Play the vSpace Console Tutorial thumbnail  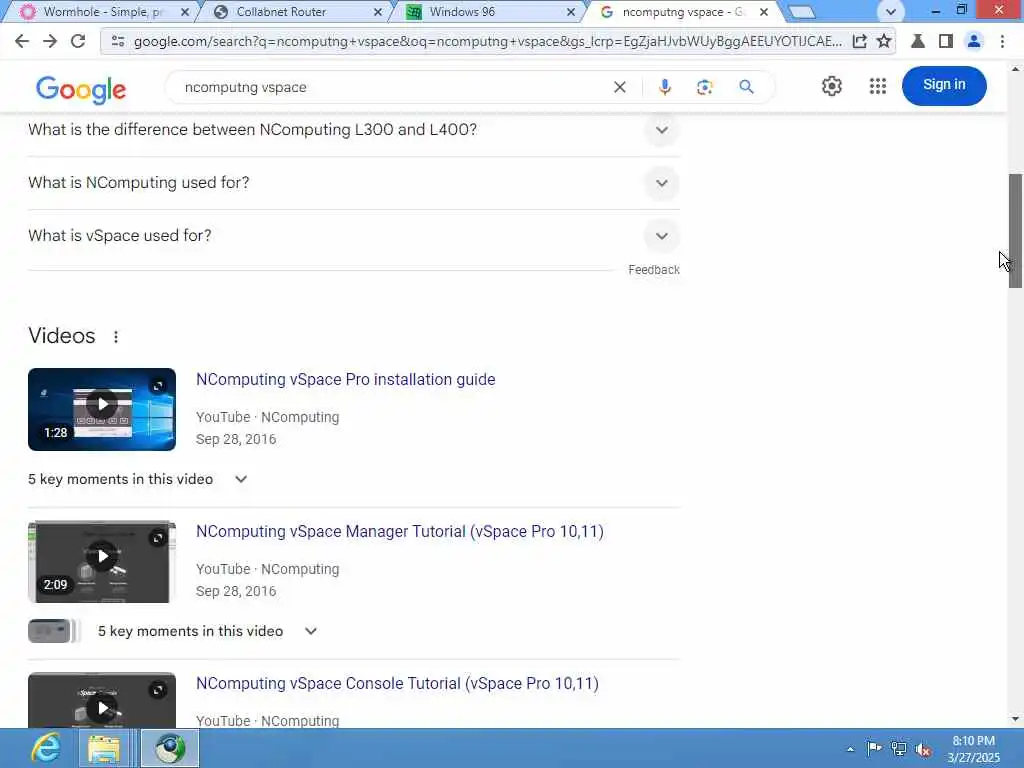coord(102,700)
